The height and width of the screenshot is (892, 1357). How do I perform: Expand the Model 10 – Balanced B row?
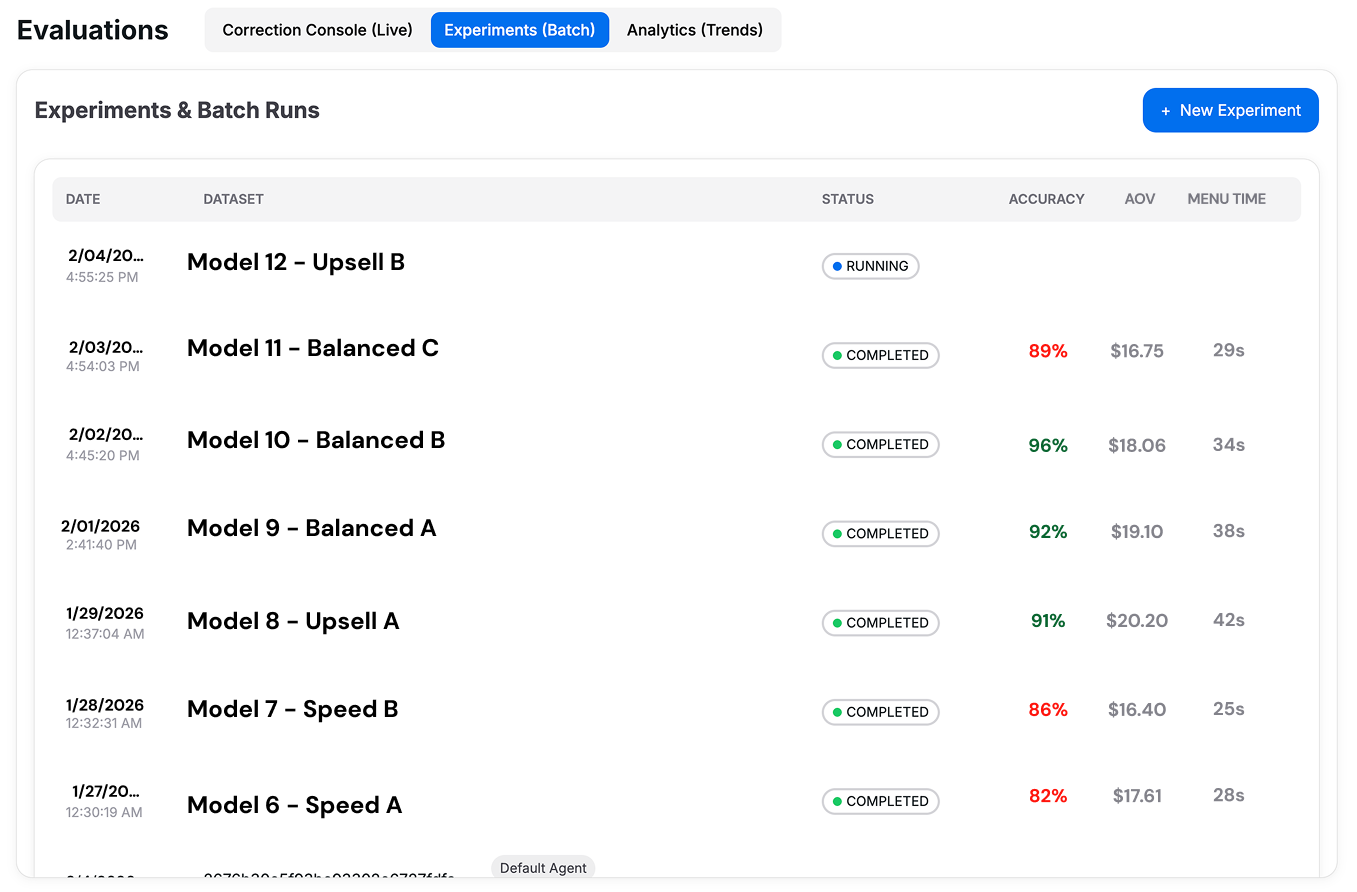tap(316, 440)
